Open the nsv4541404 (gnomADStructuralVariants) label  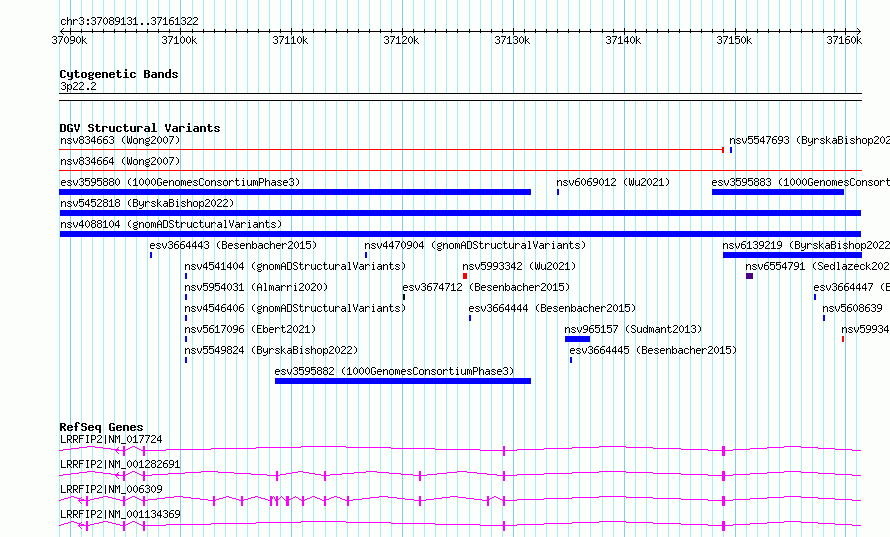pyautogui.click(x=295, y=266)
